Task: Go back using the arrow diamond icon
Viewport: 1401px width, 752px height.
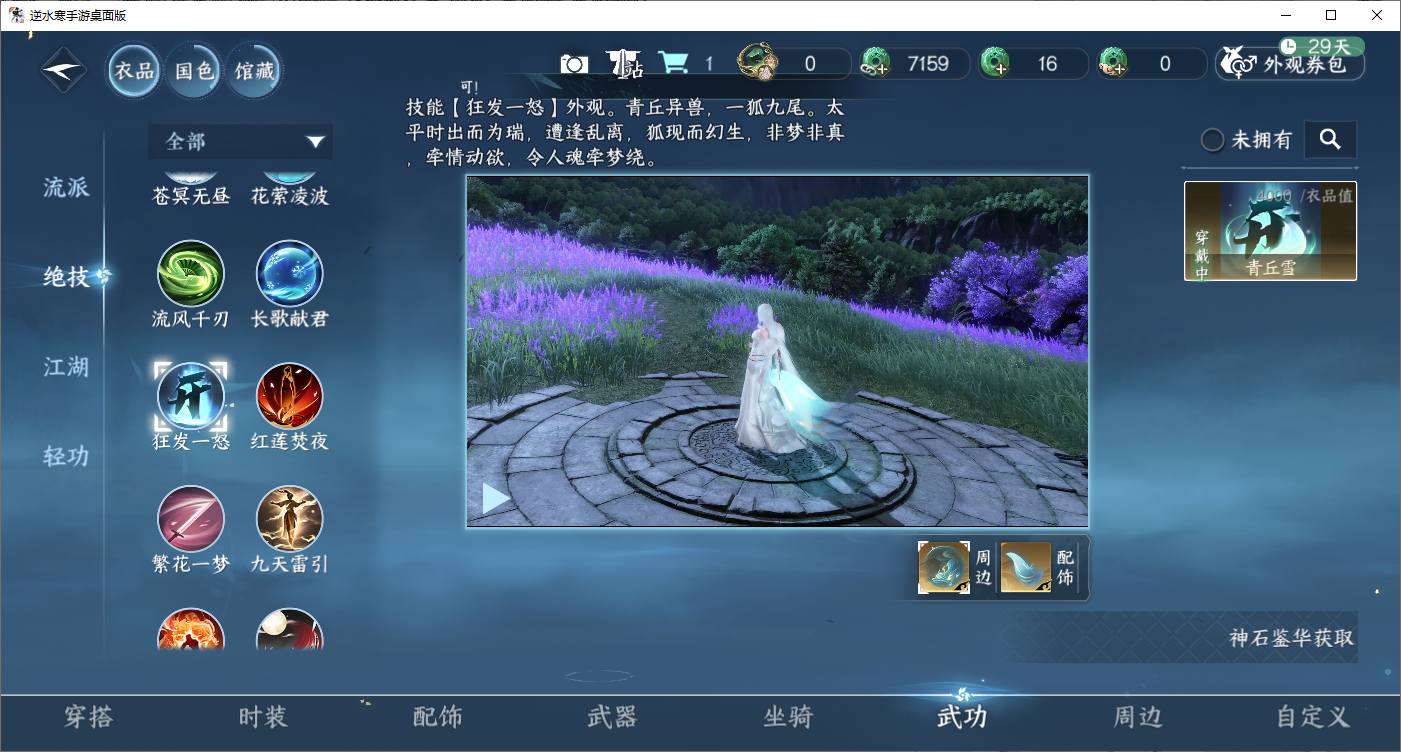Action: [x=63, y=70]
